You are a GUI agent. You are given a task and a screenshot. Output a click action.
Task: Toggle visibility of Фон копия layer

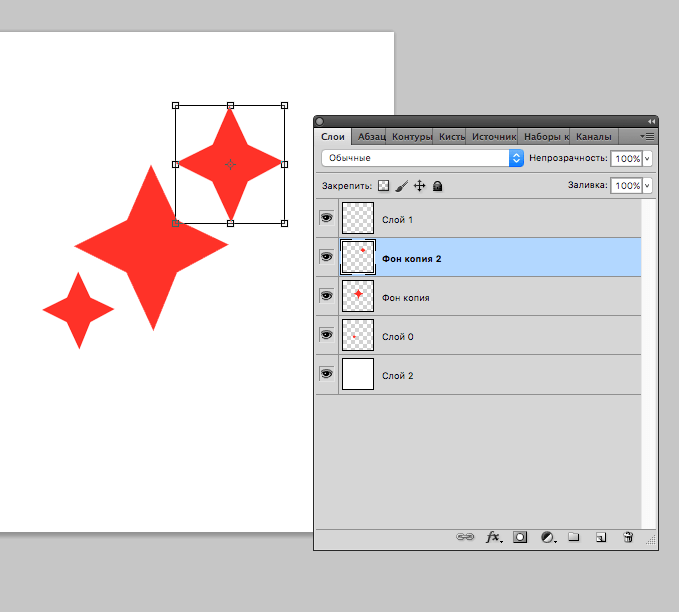[326, 296]
